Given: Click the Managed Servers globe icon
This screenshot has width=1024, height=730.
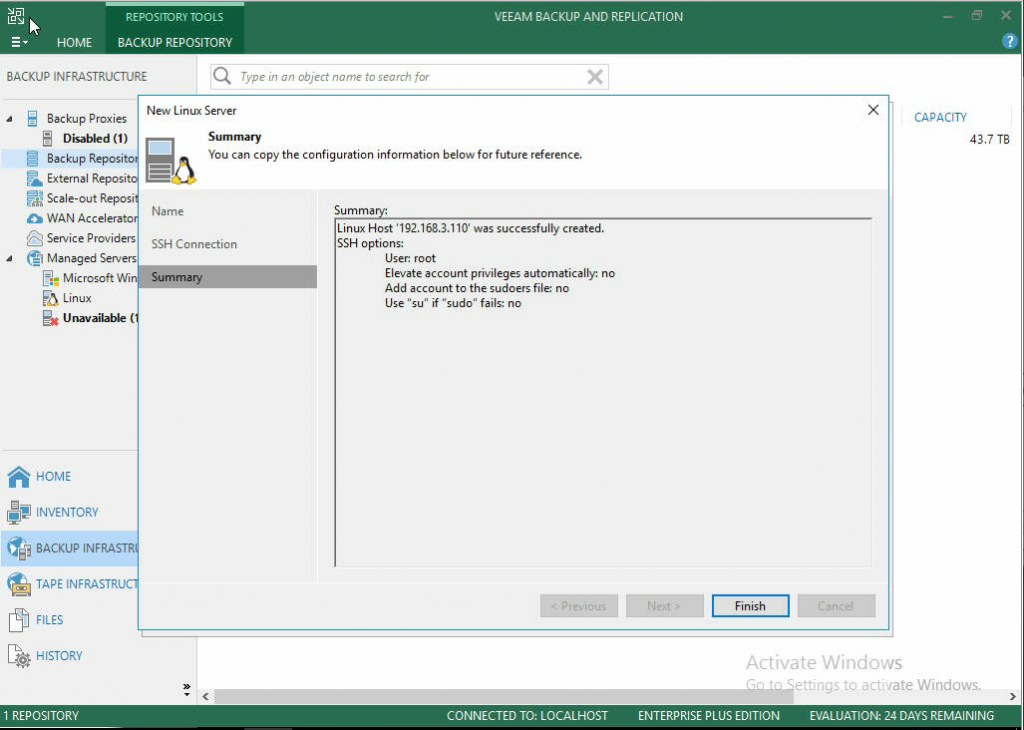Looking at the screenshot, I should coord(34,258).
